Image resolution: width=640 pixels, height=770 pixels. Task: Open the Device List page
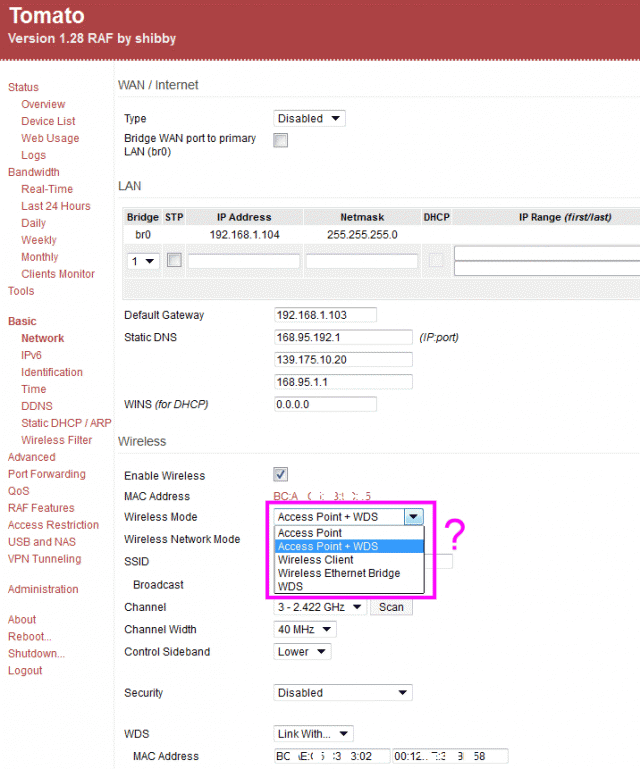tap(48, 121)
